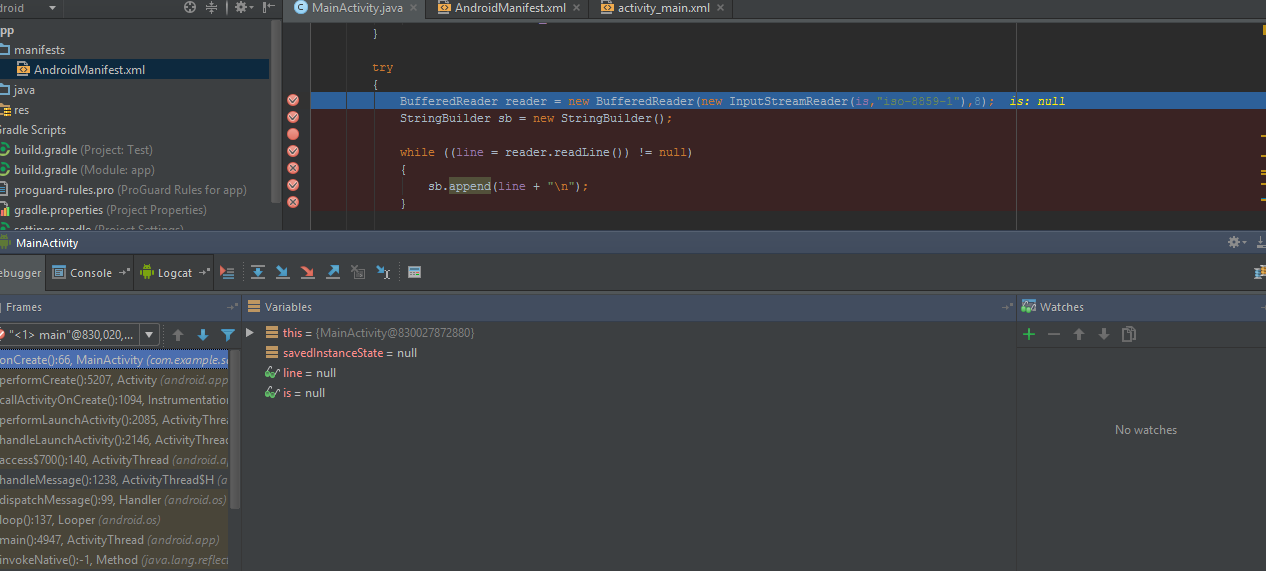Image resolution: width=1266 pixels, height=572 pixels.
Task: Open the thread selector dropdown in Frames
Action: 149,335
